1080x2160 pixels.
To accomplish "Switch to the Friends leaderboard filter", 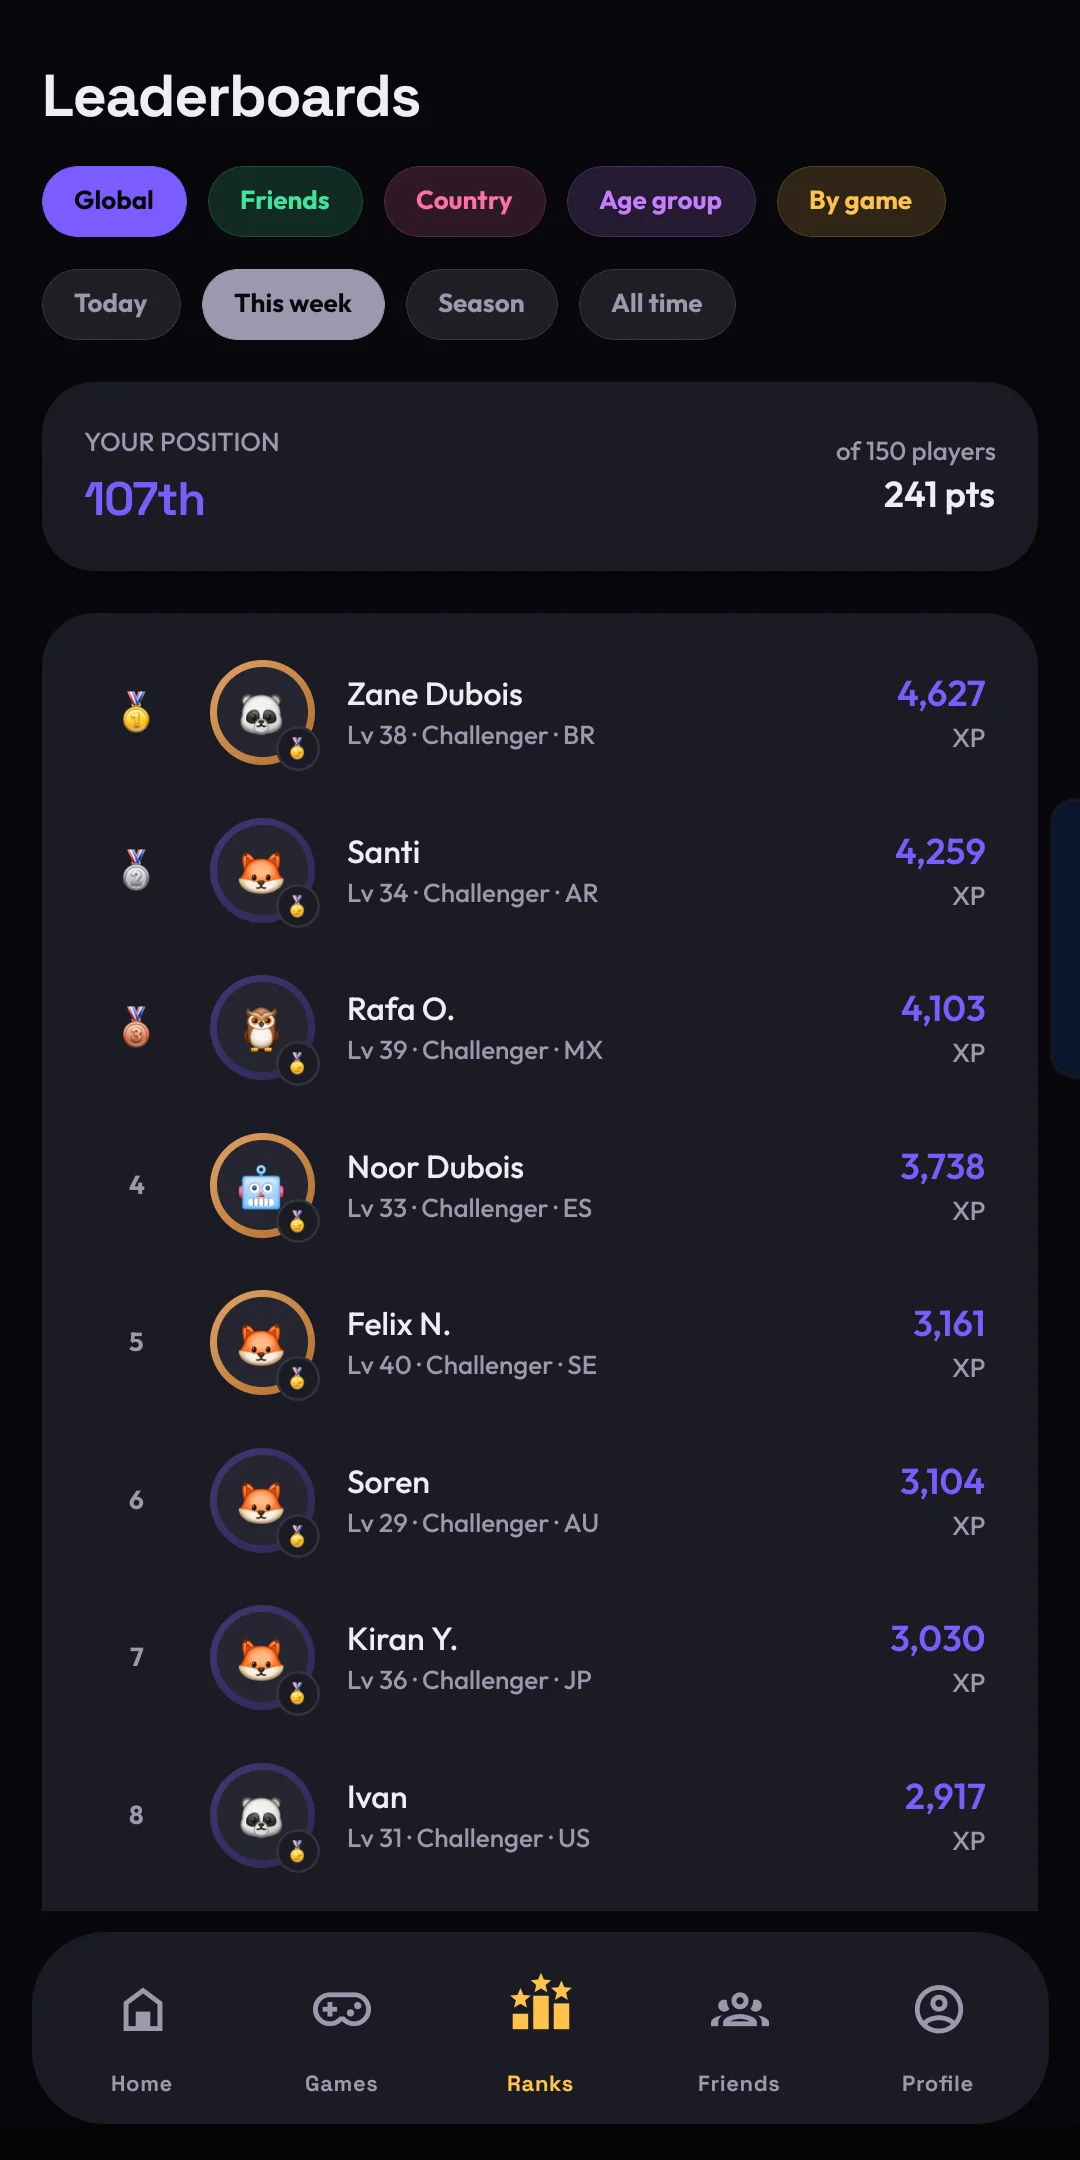I will point(285,201).
